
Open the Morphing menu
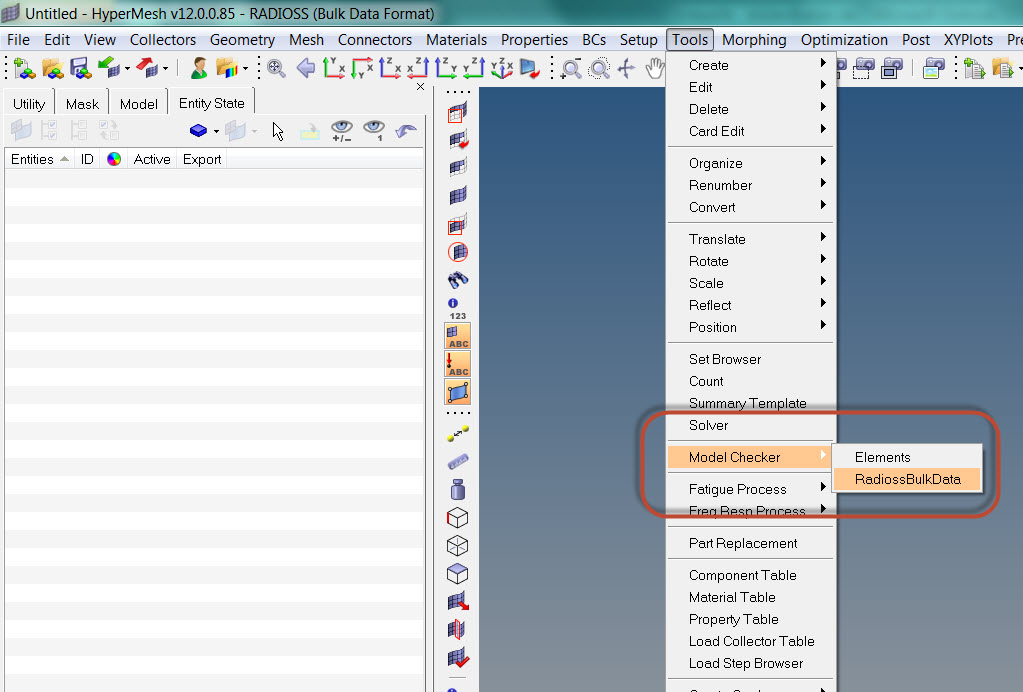tap(754, 40)
